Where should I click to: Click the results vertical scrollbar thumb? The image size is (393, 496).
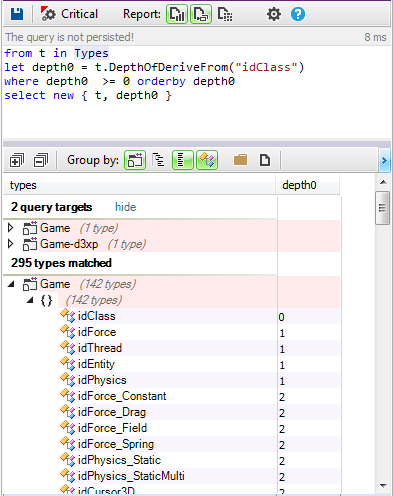(x=382, y=208)
